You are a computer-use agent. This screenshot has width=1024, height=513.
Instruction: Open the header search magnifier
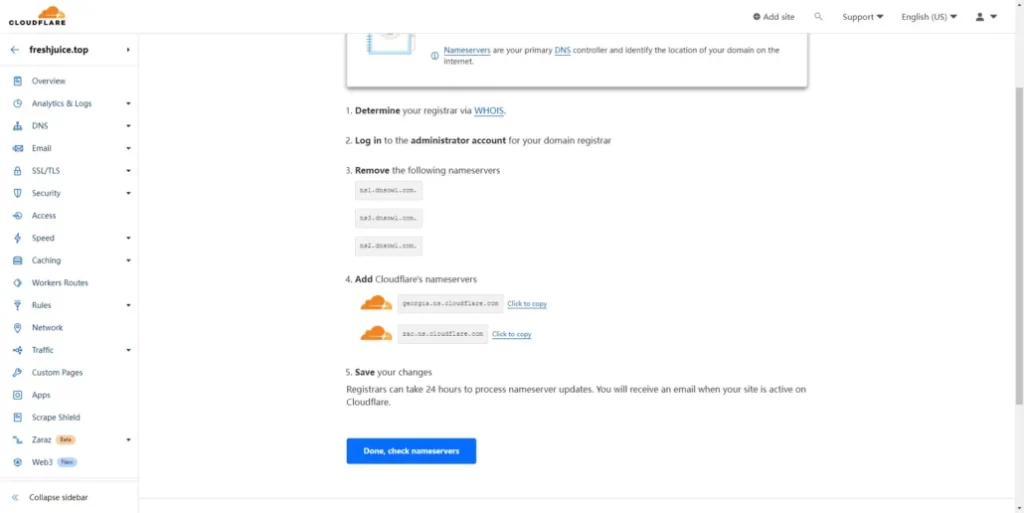(818, 17)
